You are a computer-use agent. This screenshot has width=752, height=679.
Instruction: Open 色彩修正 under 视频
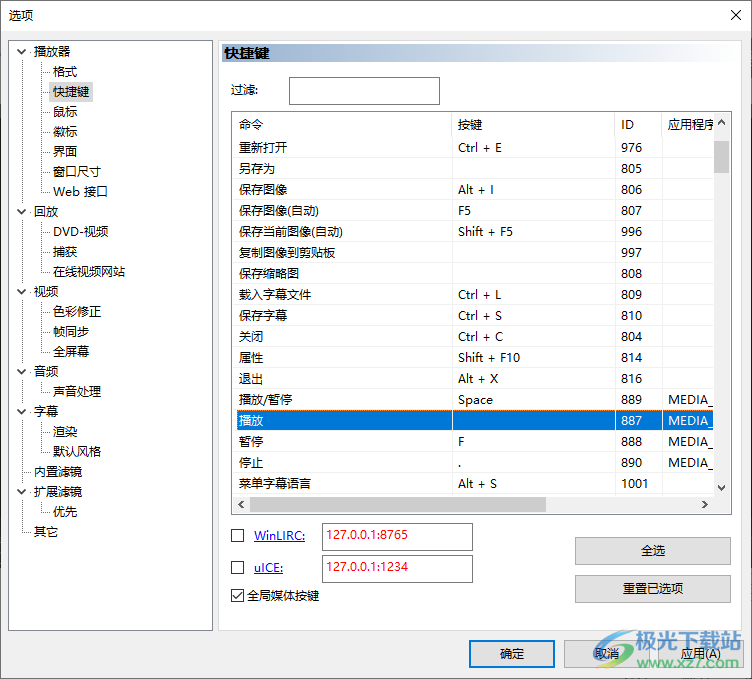point(77,312)
